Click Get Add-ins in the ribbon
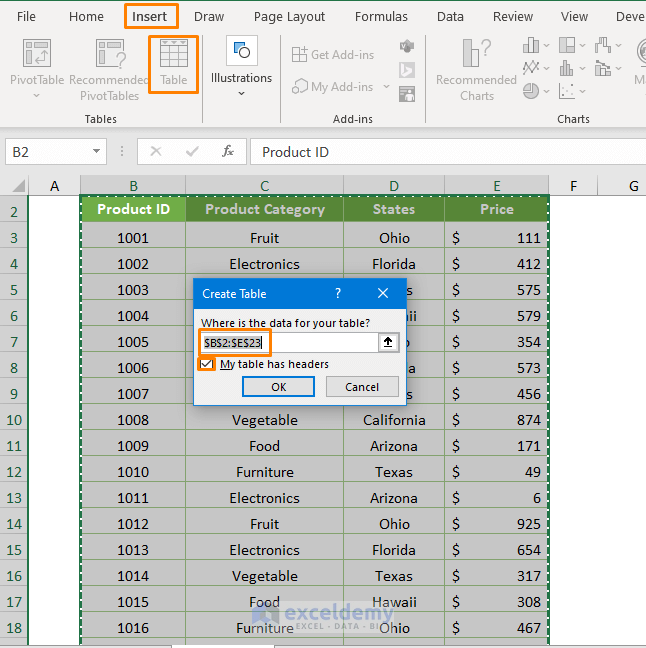The height and width of the screenshot is (648, 646). pyautogui.click(x=334, y=54)
